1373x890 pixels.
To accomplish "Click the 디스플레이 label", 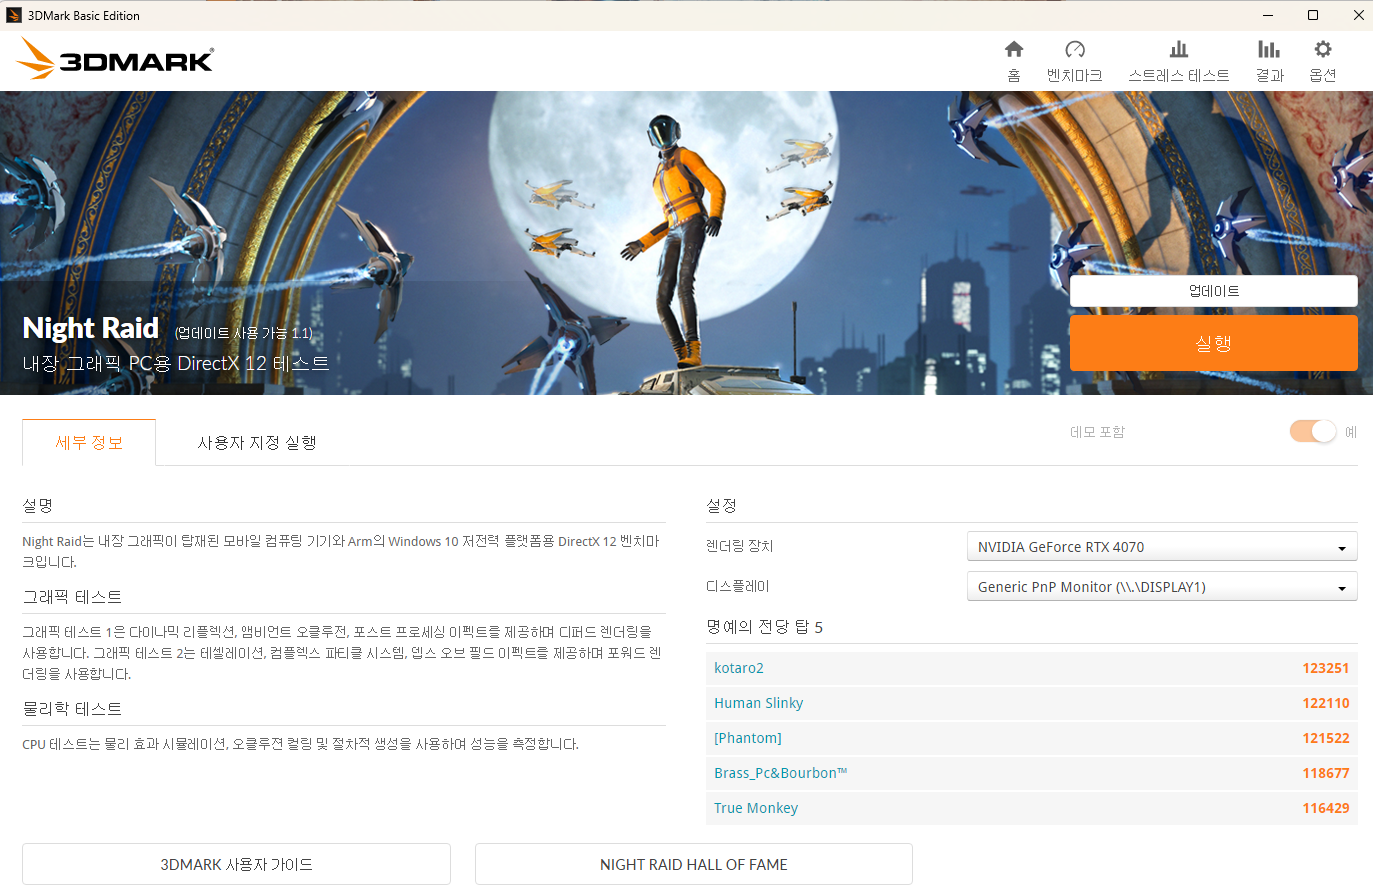I will [738, 586].
